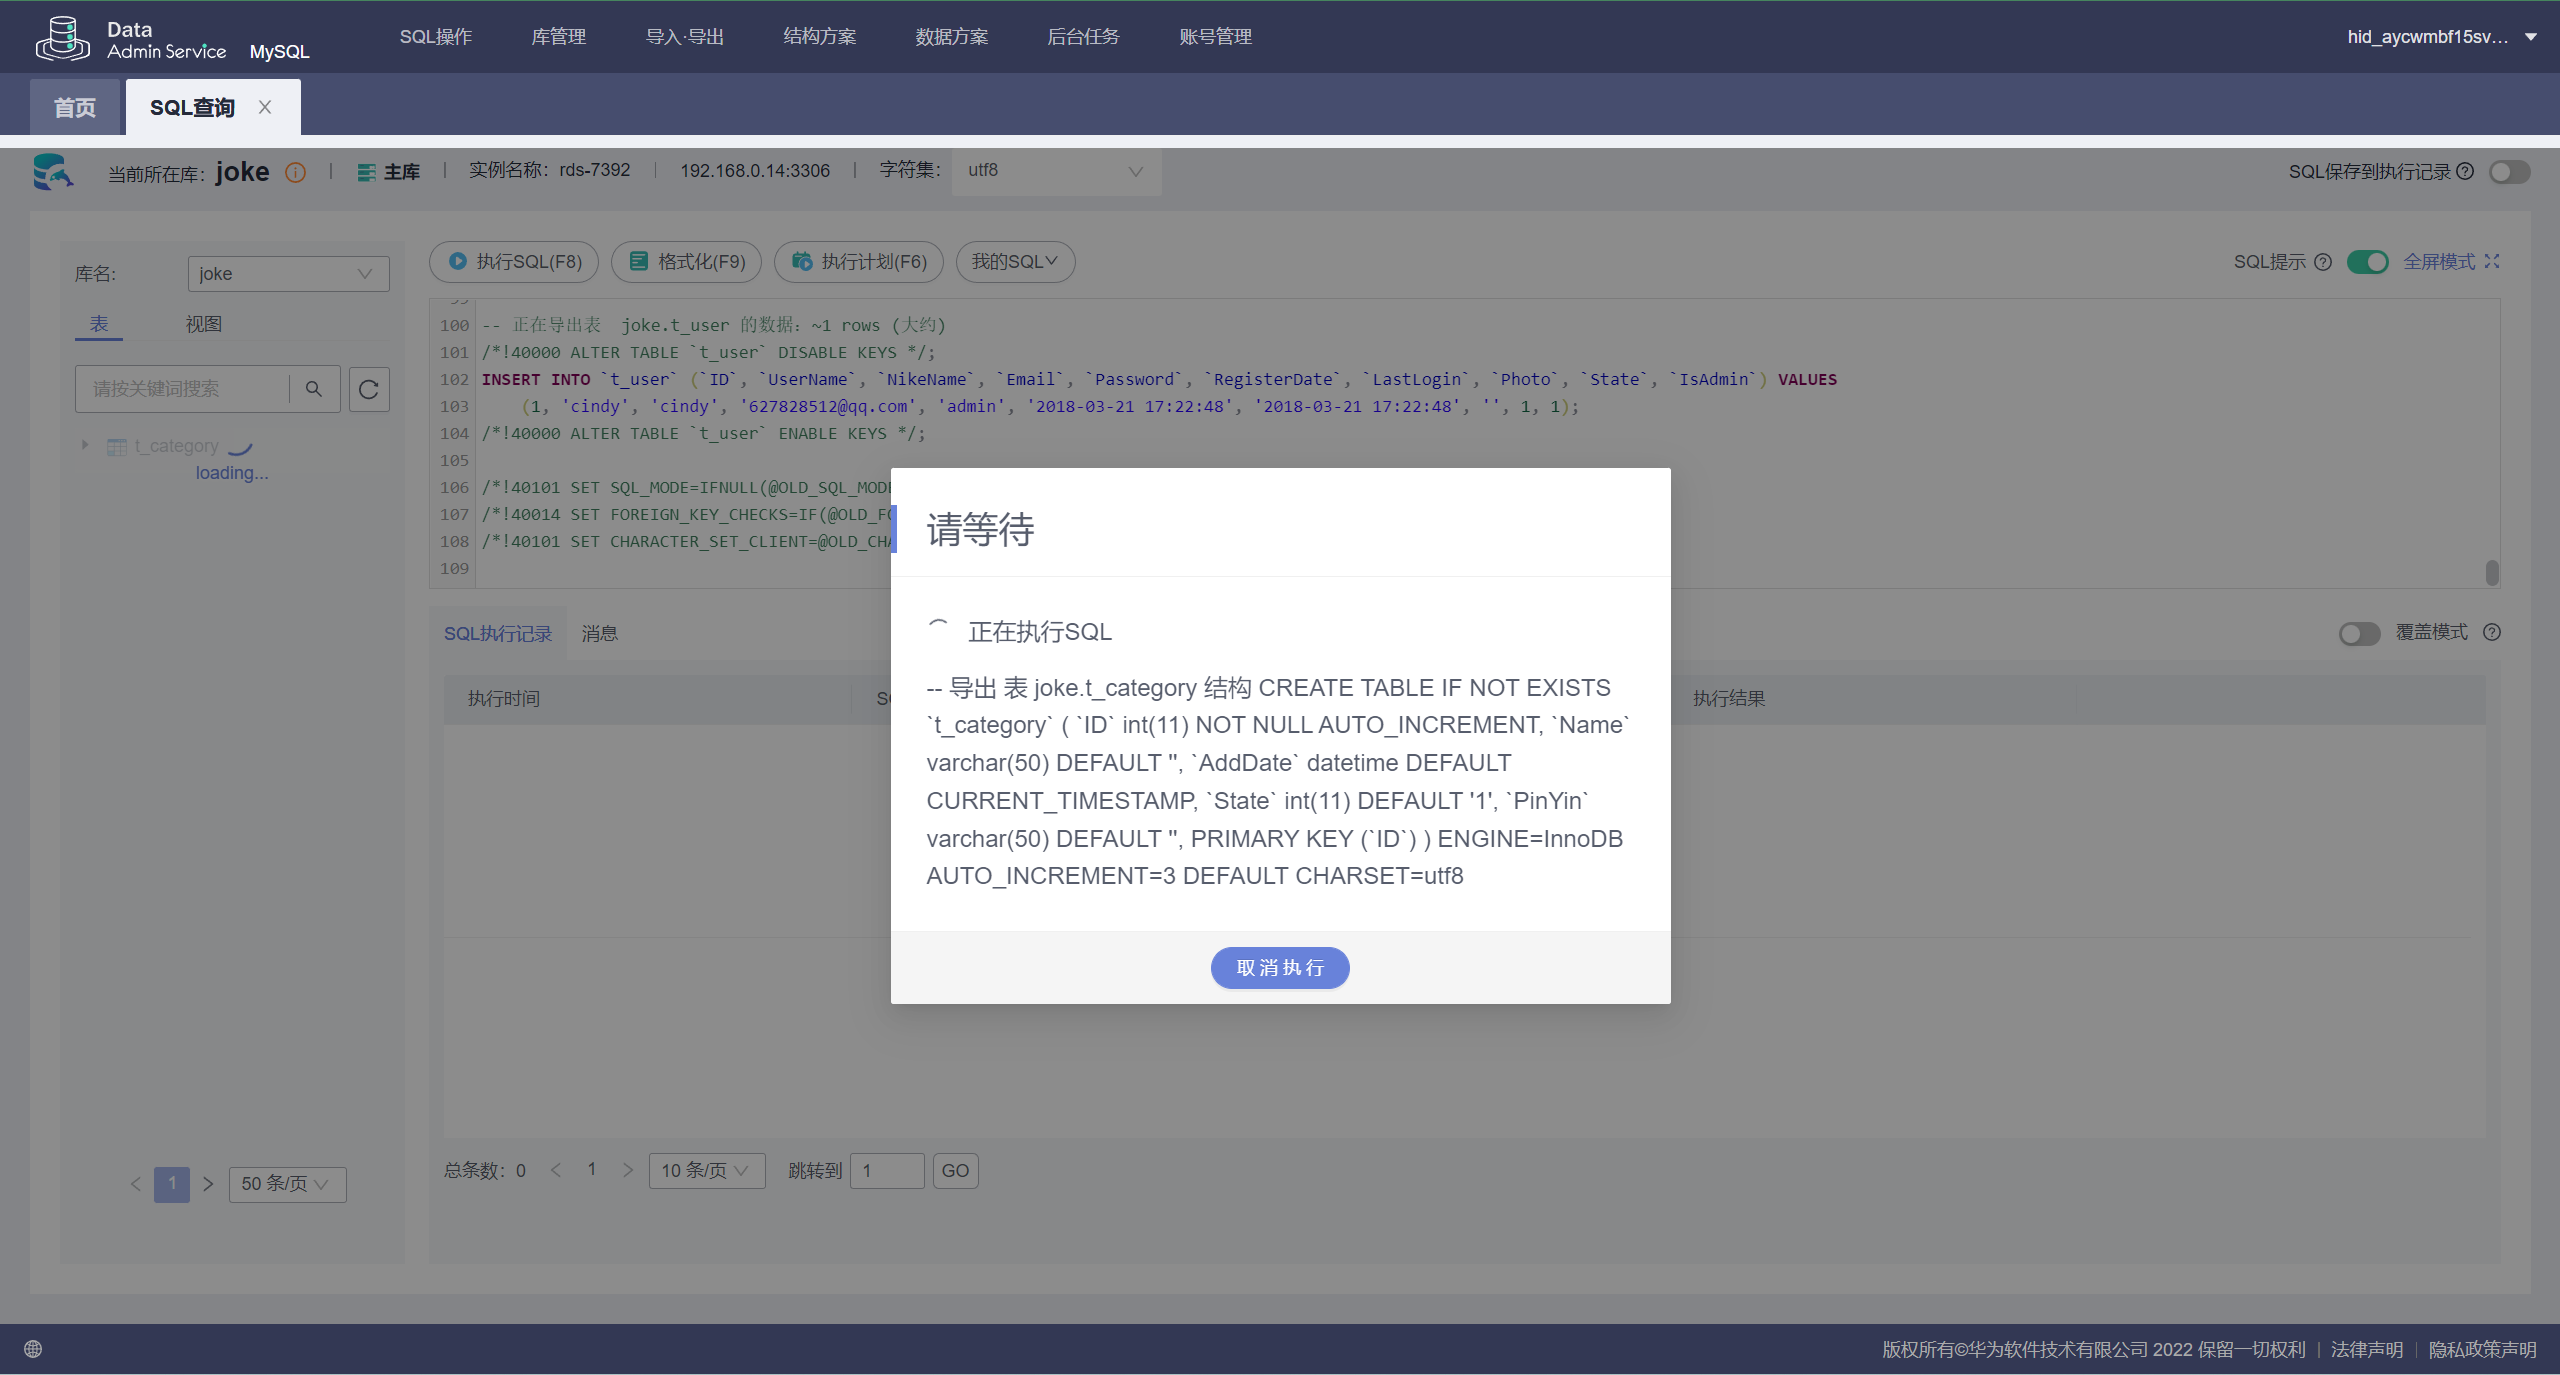Open the 字符集 utf8 dropdown
Image resolution: width=2560 pixels, height=1375 pixels.
[1055, 171]
